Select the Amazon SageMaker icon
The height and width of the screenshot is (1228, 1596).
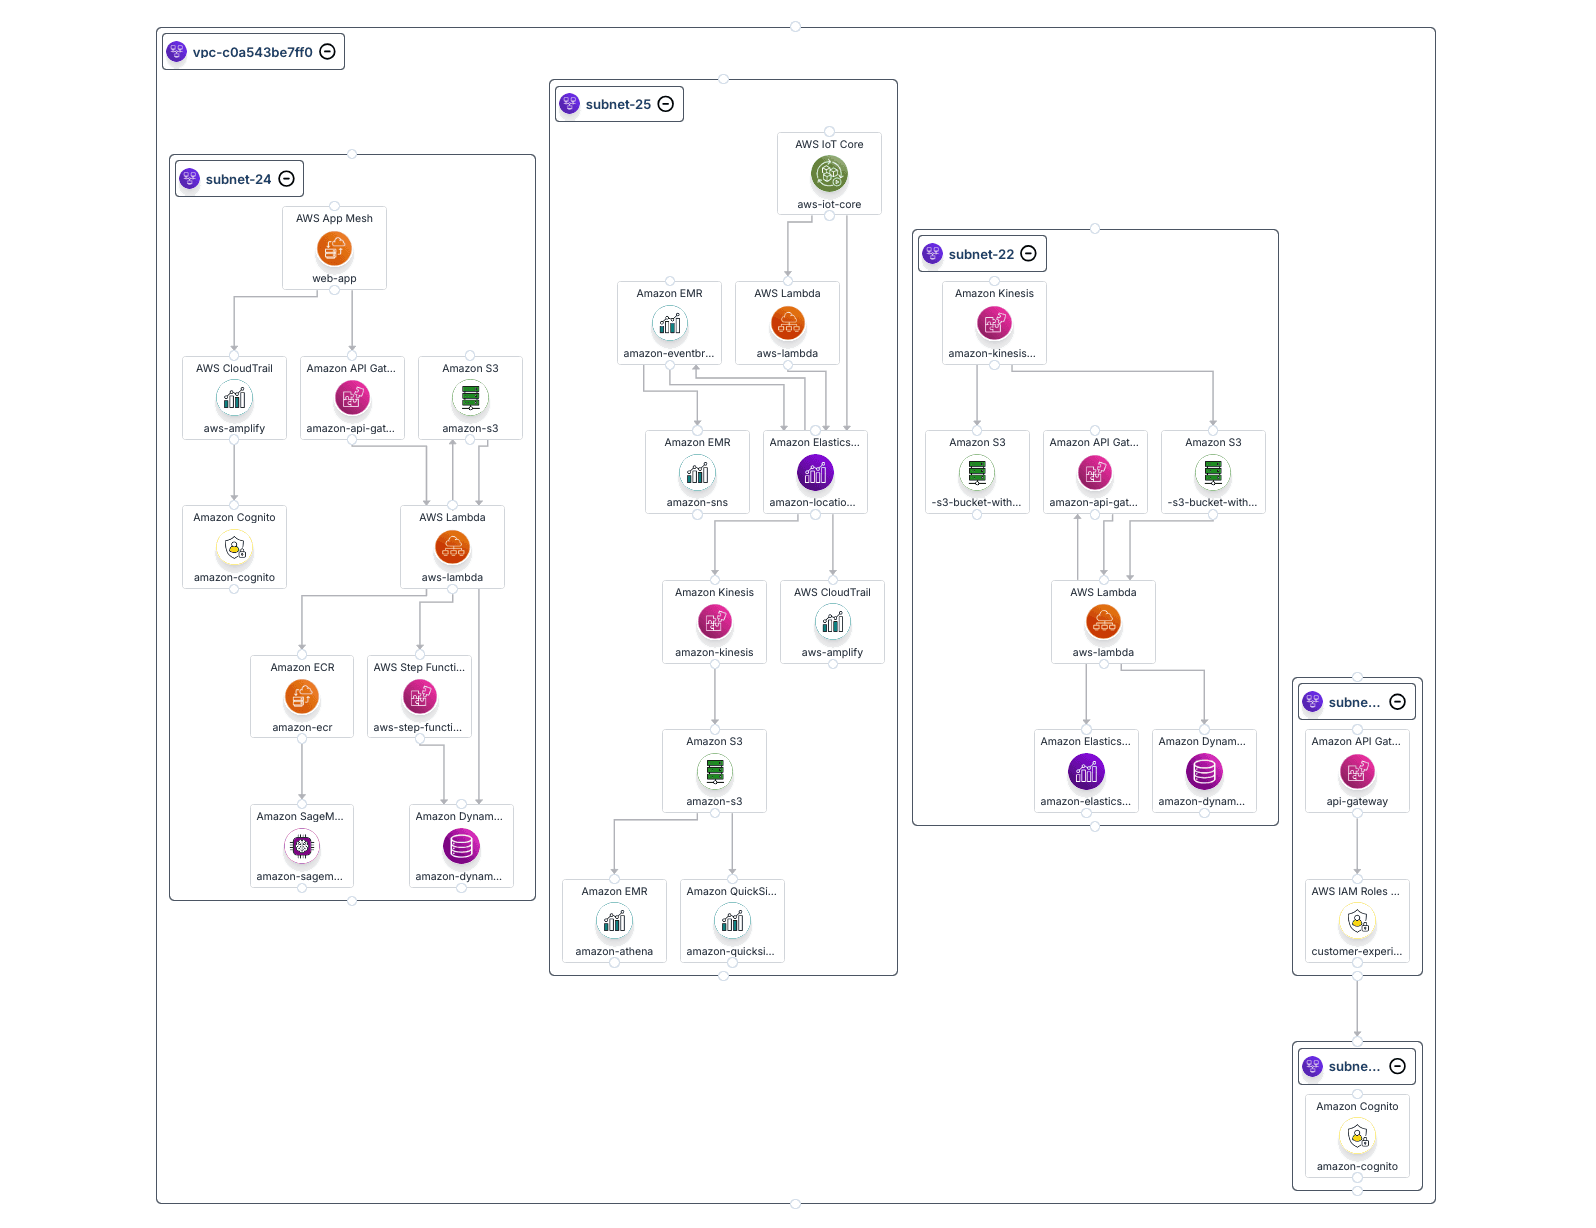(302, 846)
